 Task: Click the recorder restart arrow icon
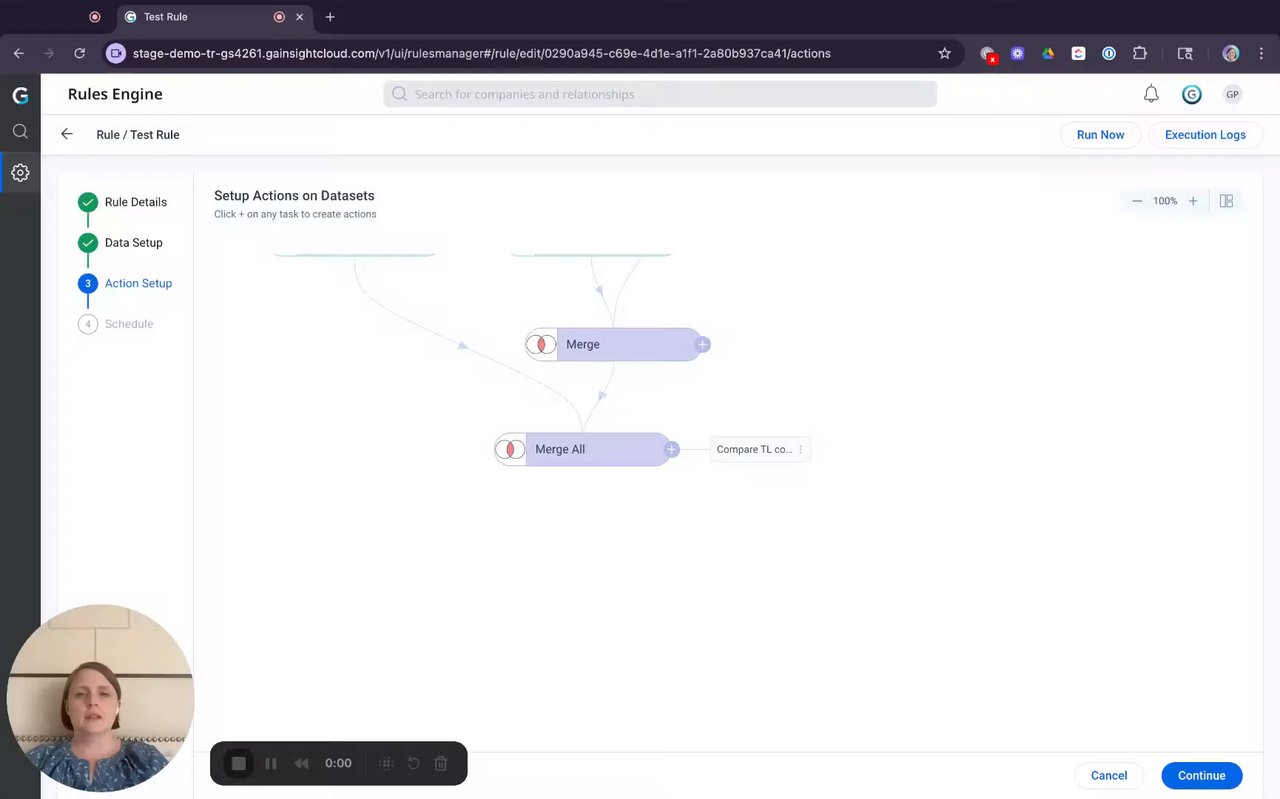[413, 763]
